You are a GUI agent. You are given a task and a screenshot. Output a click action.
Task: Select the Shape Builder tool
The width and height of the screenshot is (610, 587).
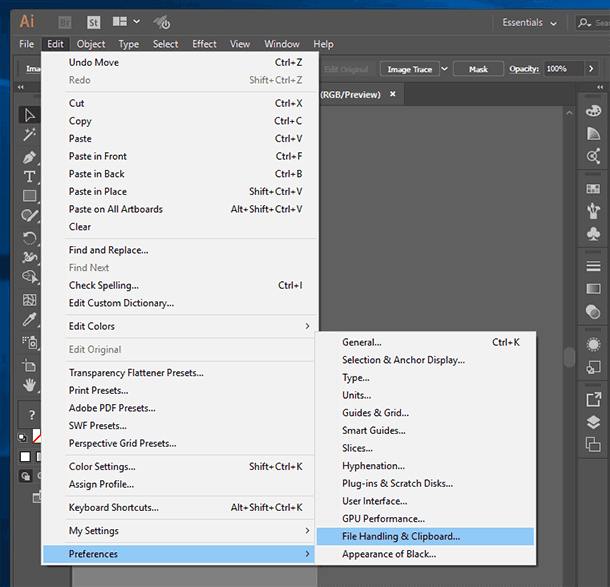(x=29, y=277)
